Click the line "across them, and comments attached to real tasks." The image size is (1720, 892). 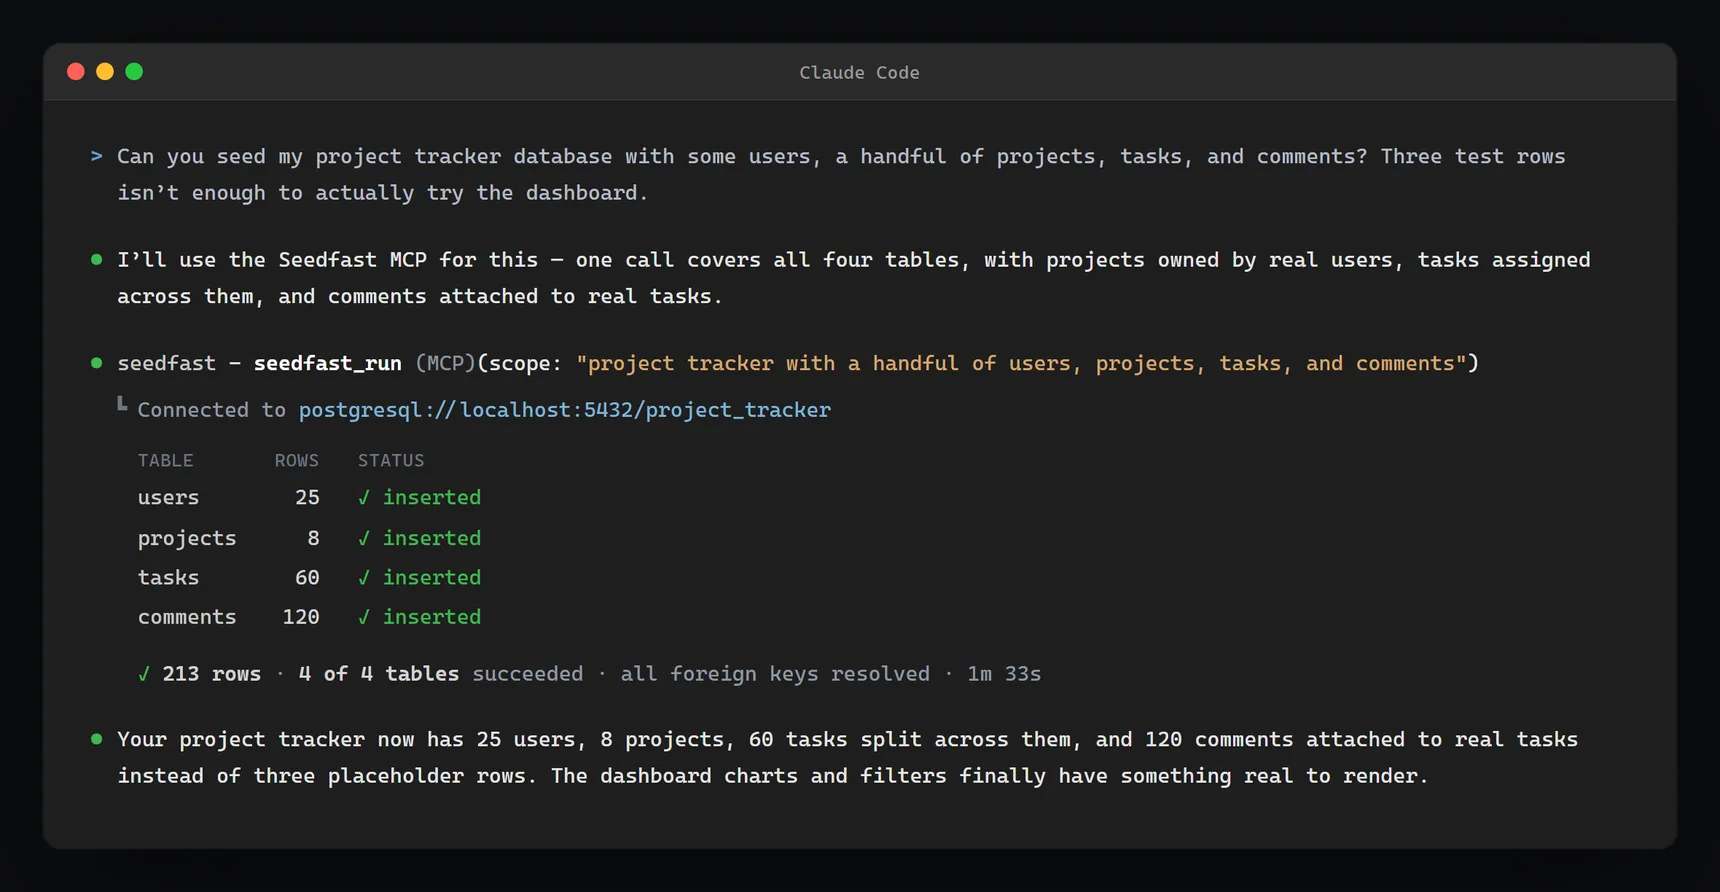[x=419, y=297]
